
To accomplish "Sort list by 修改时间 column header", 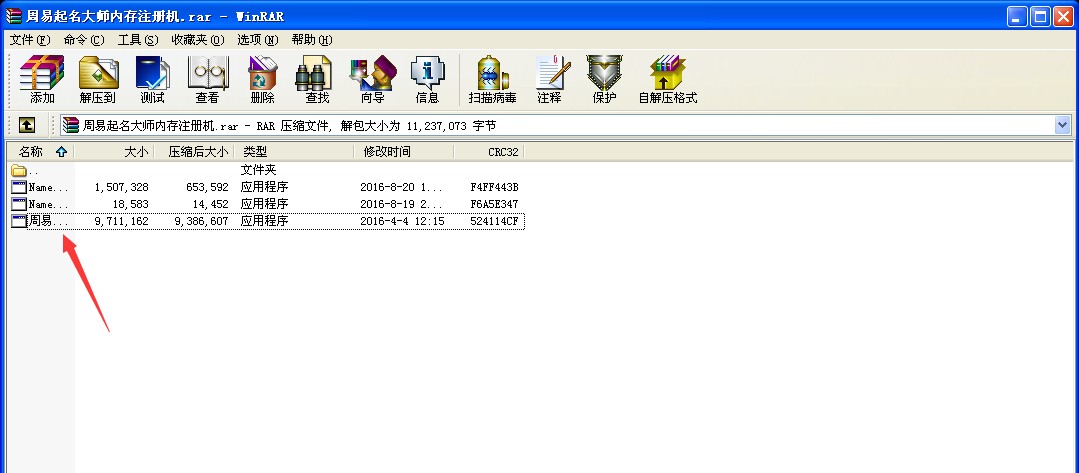I will tap(387, 152).
